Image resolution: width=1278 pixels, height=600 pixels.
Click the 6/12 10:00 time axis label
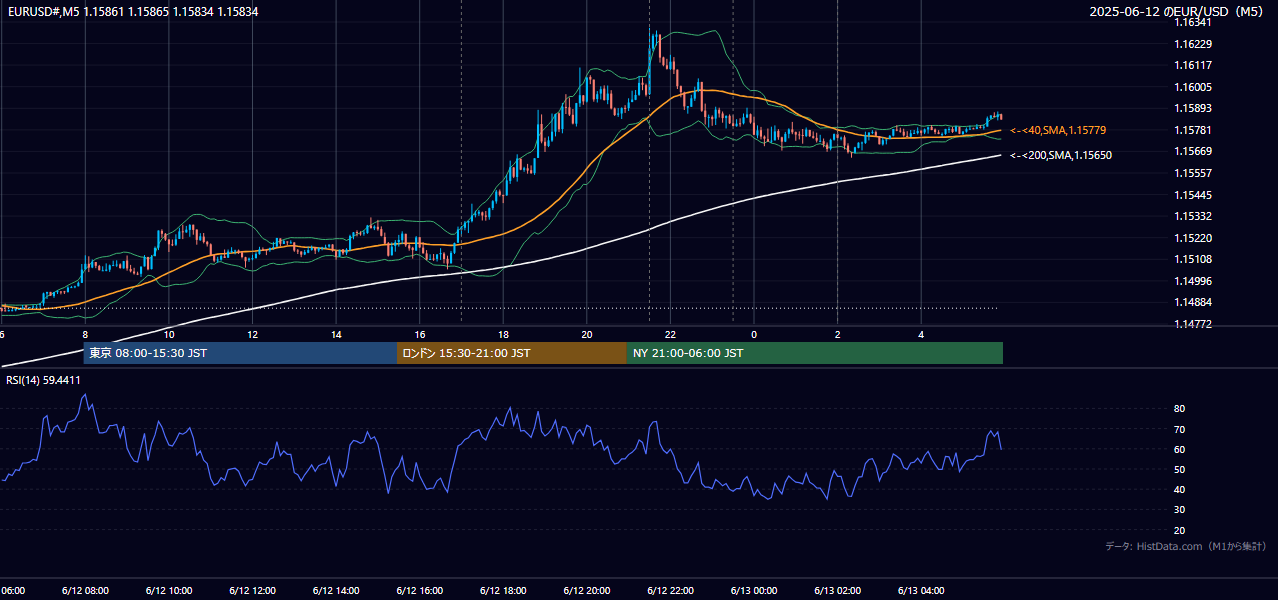(x=168, y=591)
